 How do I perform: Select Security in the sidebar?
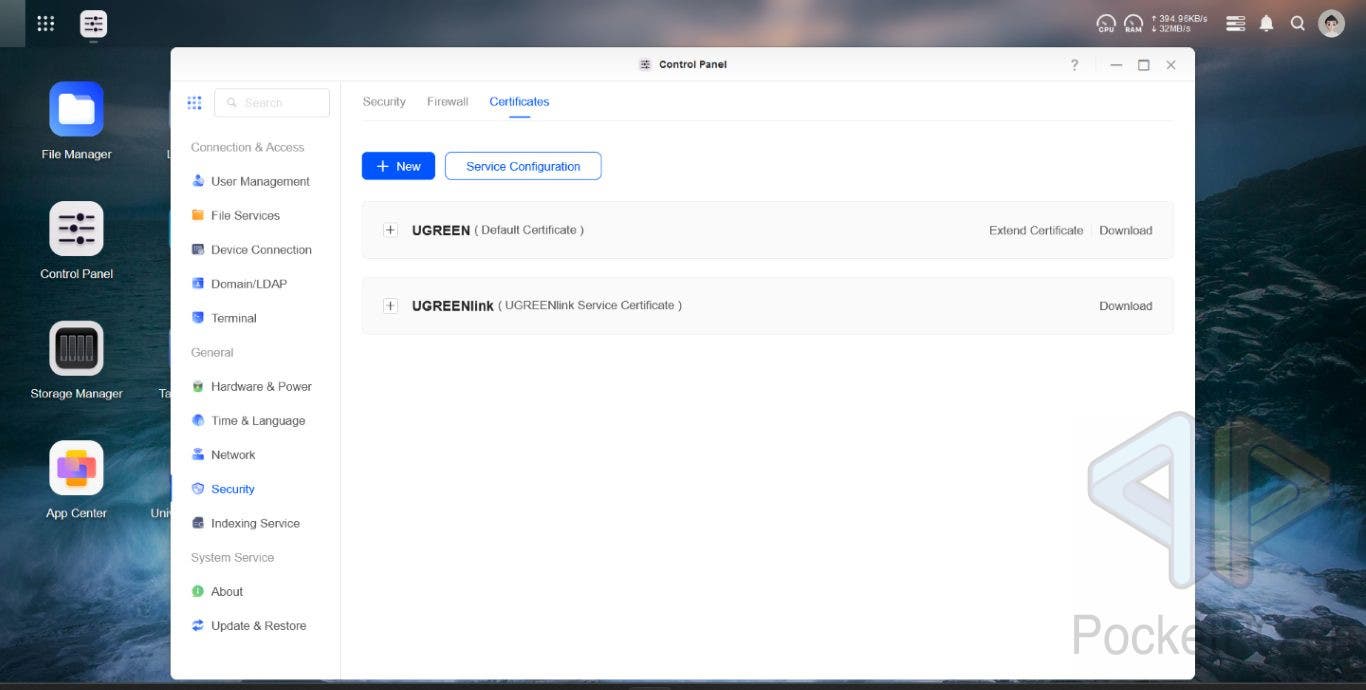223,489
